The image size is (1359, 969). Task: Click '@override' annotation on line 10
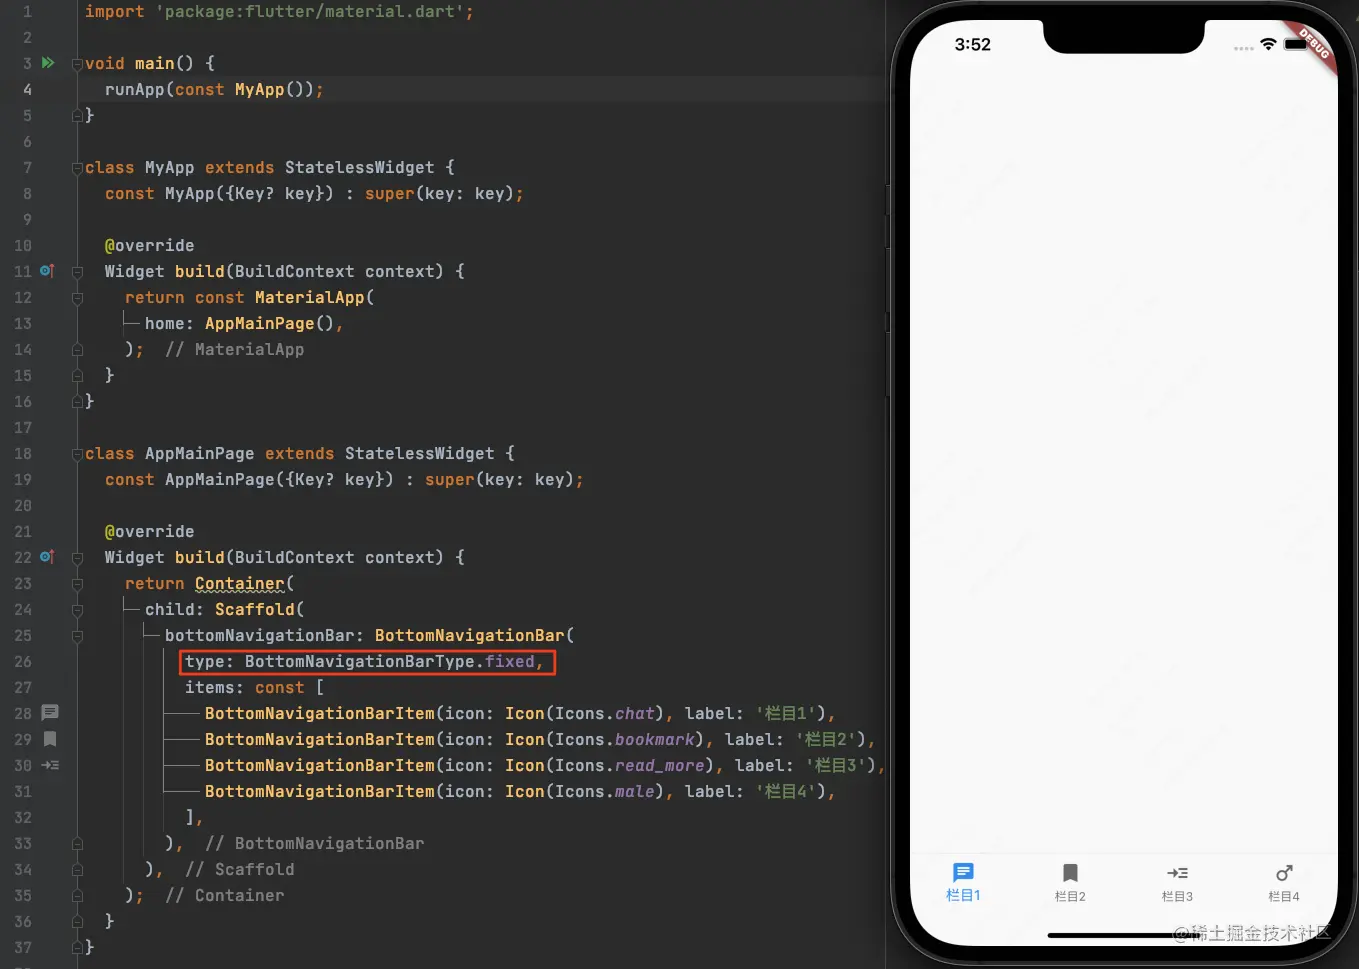[x=149, y=245]
